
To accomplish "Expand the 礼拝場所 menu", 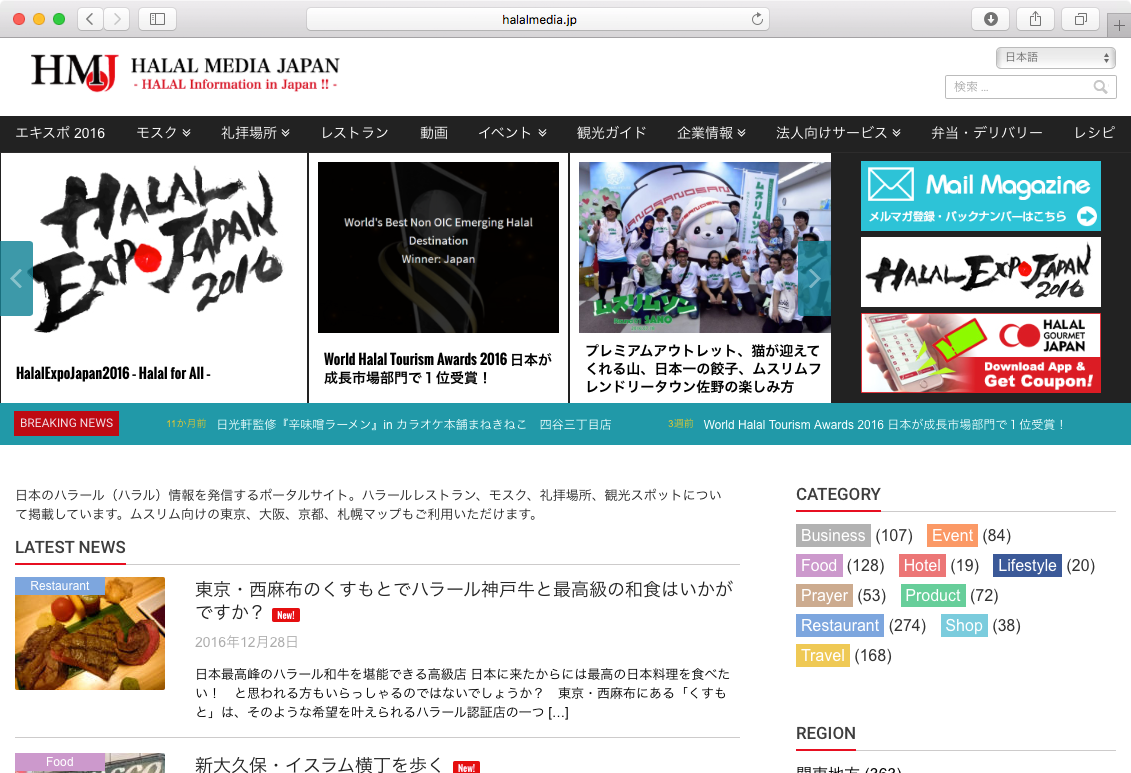I will click(x=255, y=133).
